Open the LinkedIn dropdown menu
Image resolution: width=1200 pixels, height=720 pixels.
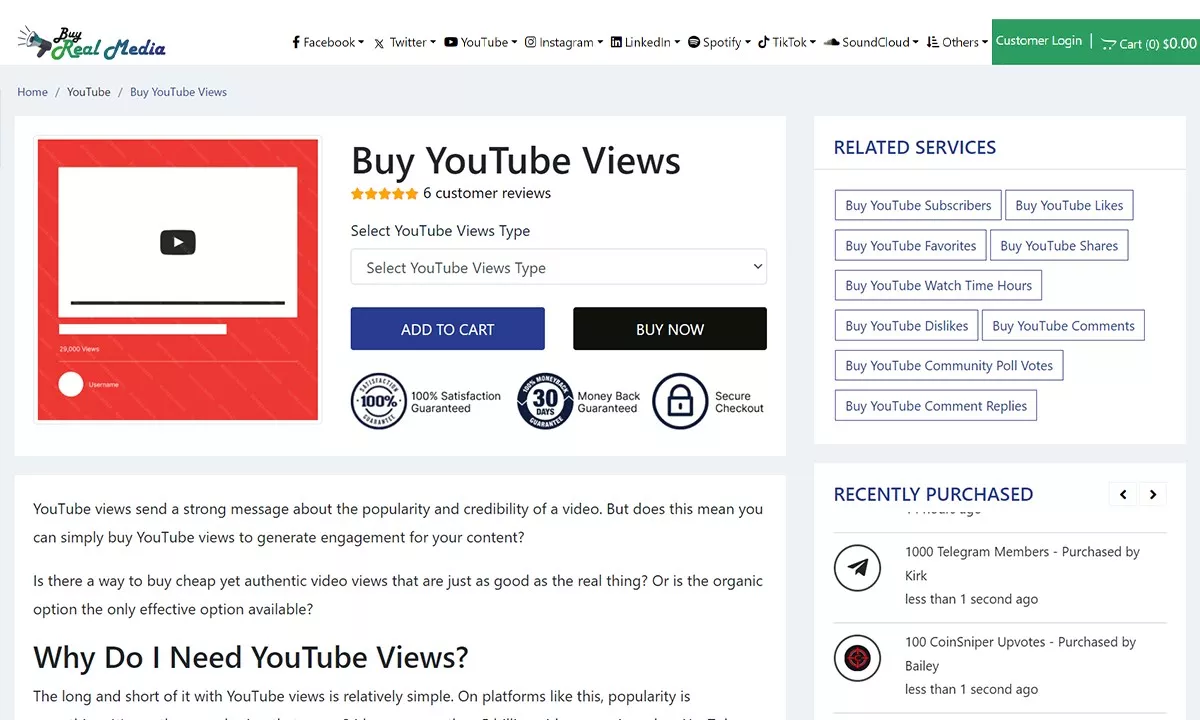point(645,42)
